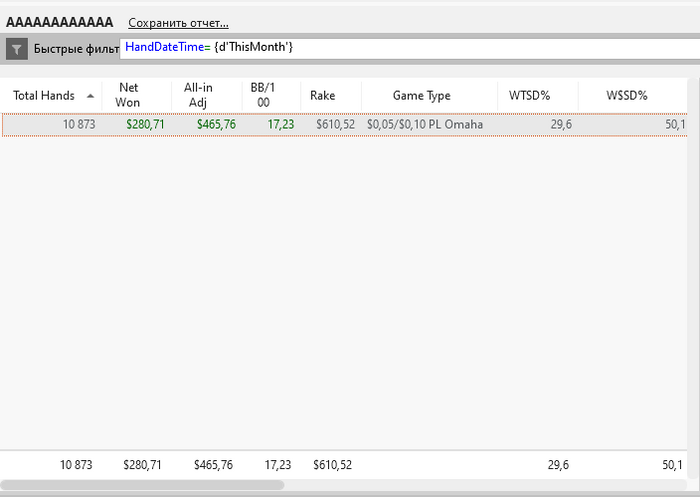Open the Сохранить отчет... link

coord(178,23)
